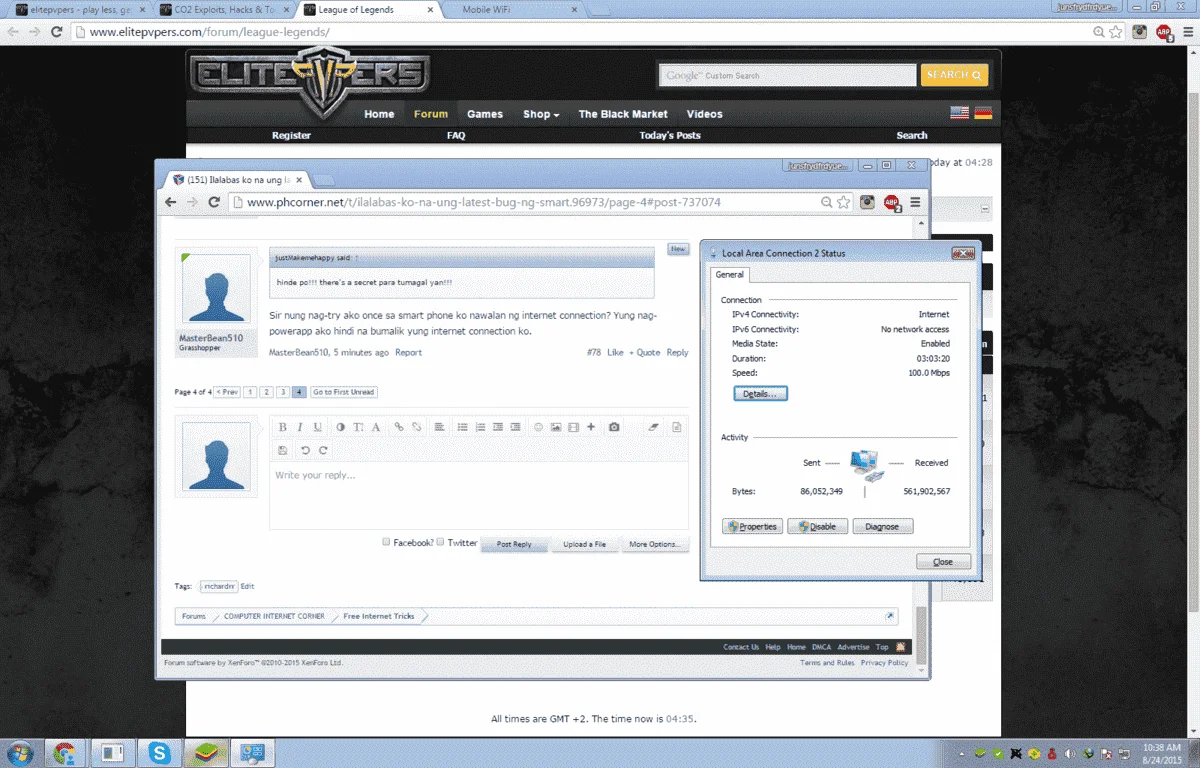This screenshot has height=768, width=1200.
Task: Undo last edit in reply editor
Action: pyautogui.click(x=305, y=450)
